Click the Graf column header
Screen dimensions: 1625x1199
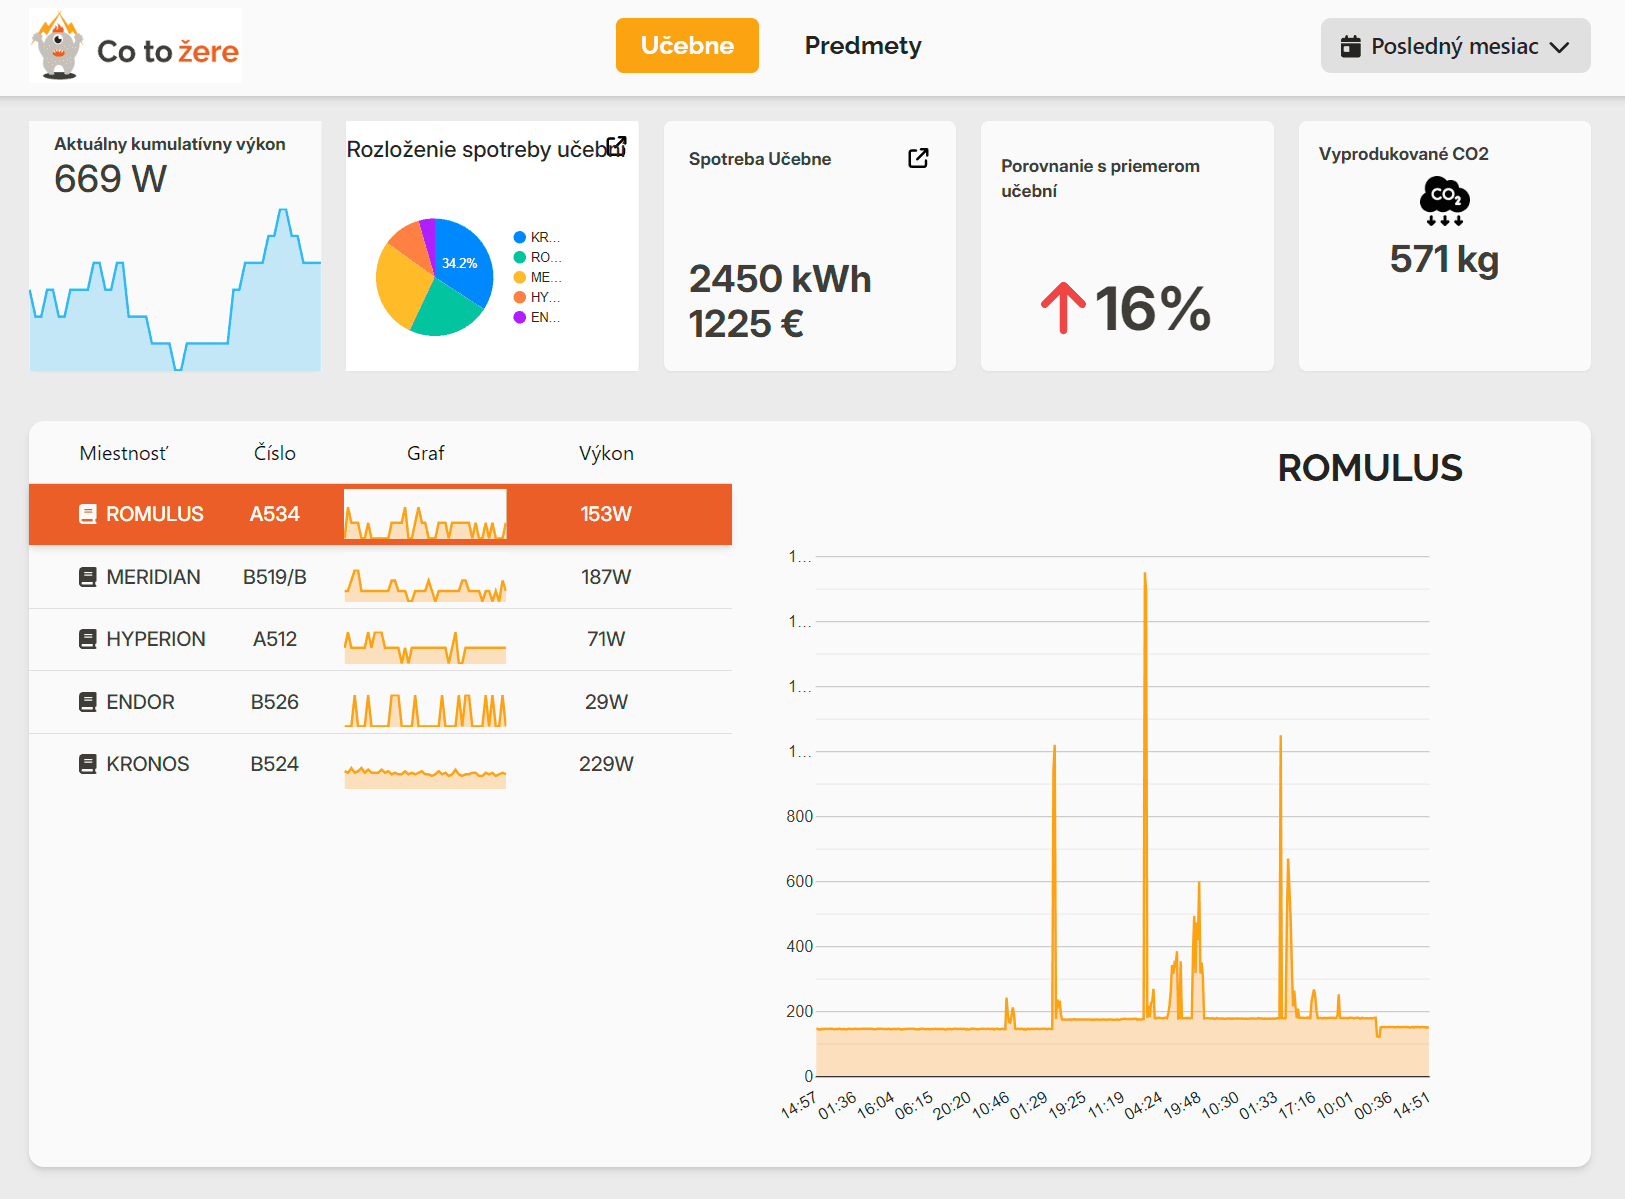[425, 453]
